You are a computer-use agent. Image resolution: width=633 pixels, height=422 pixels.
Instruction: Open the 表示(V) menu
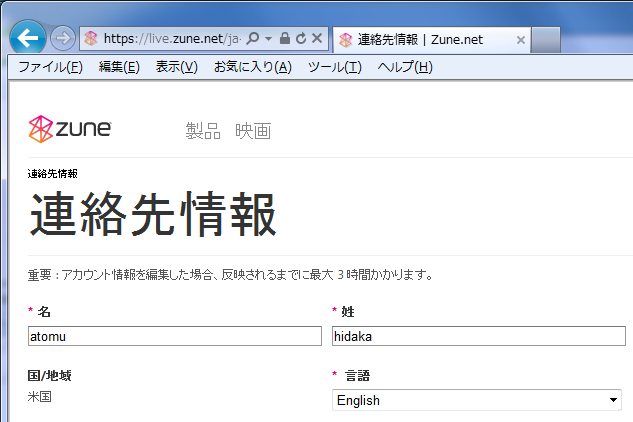tap(176, 67)
